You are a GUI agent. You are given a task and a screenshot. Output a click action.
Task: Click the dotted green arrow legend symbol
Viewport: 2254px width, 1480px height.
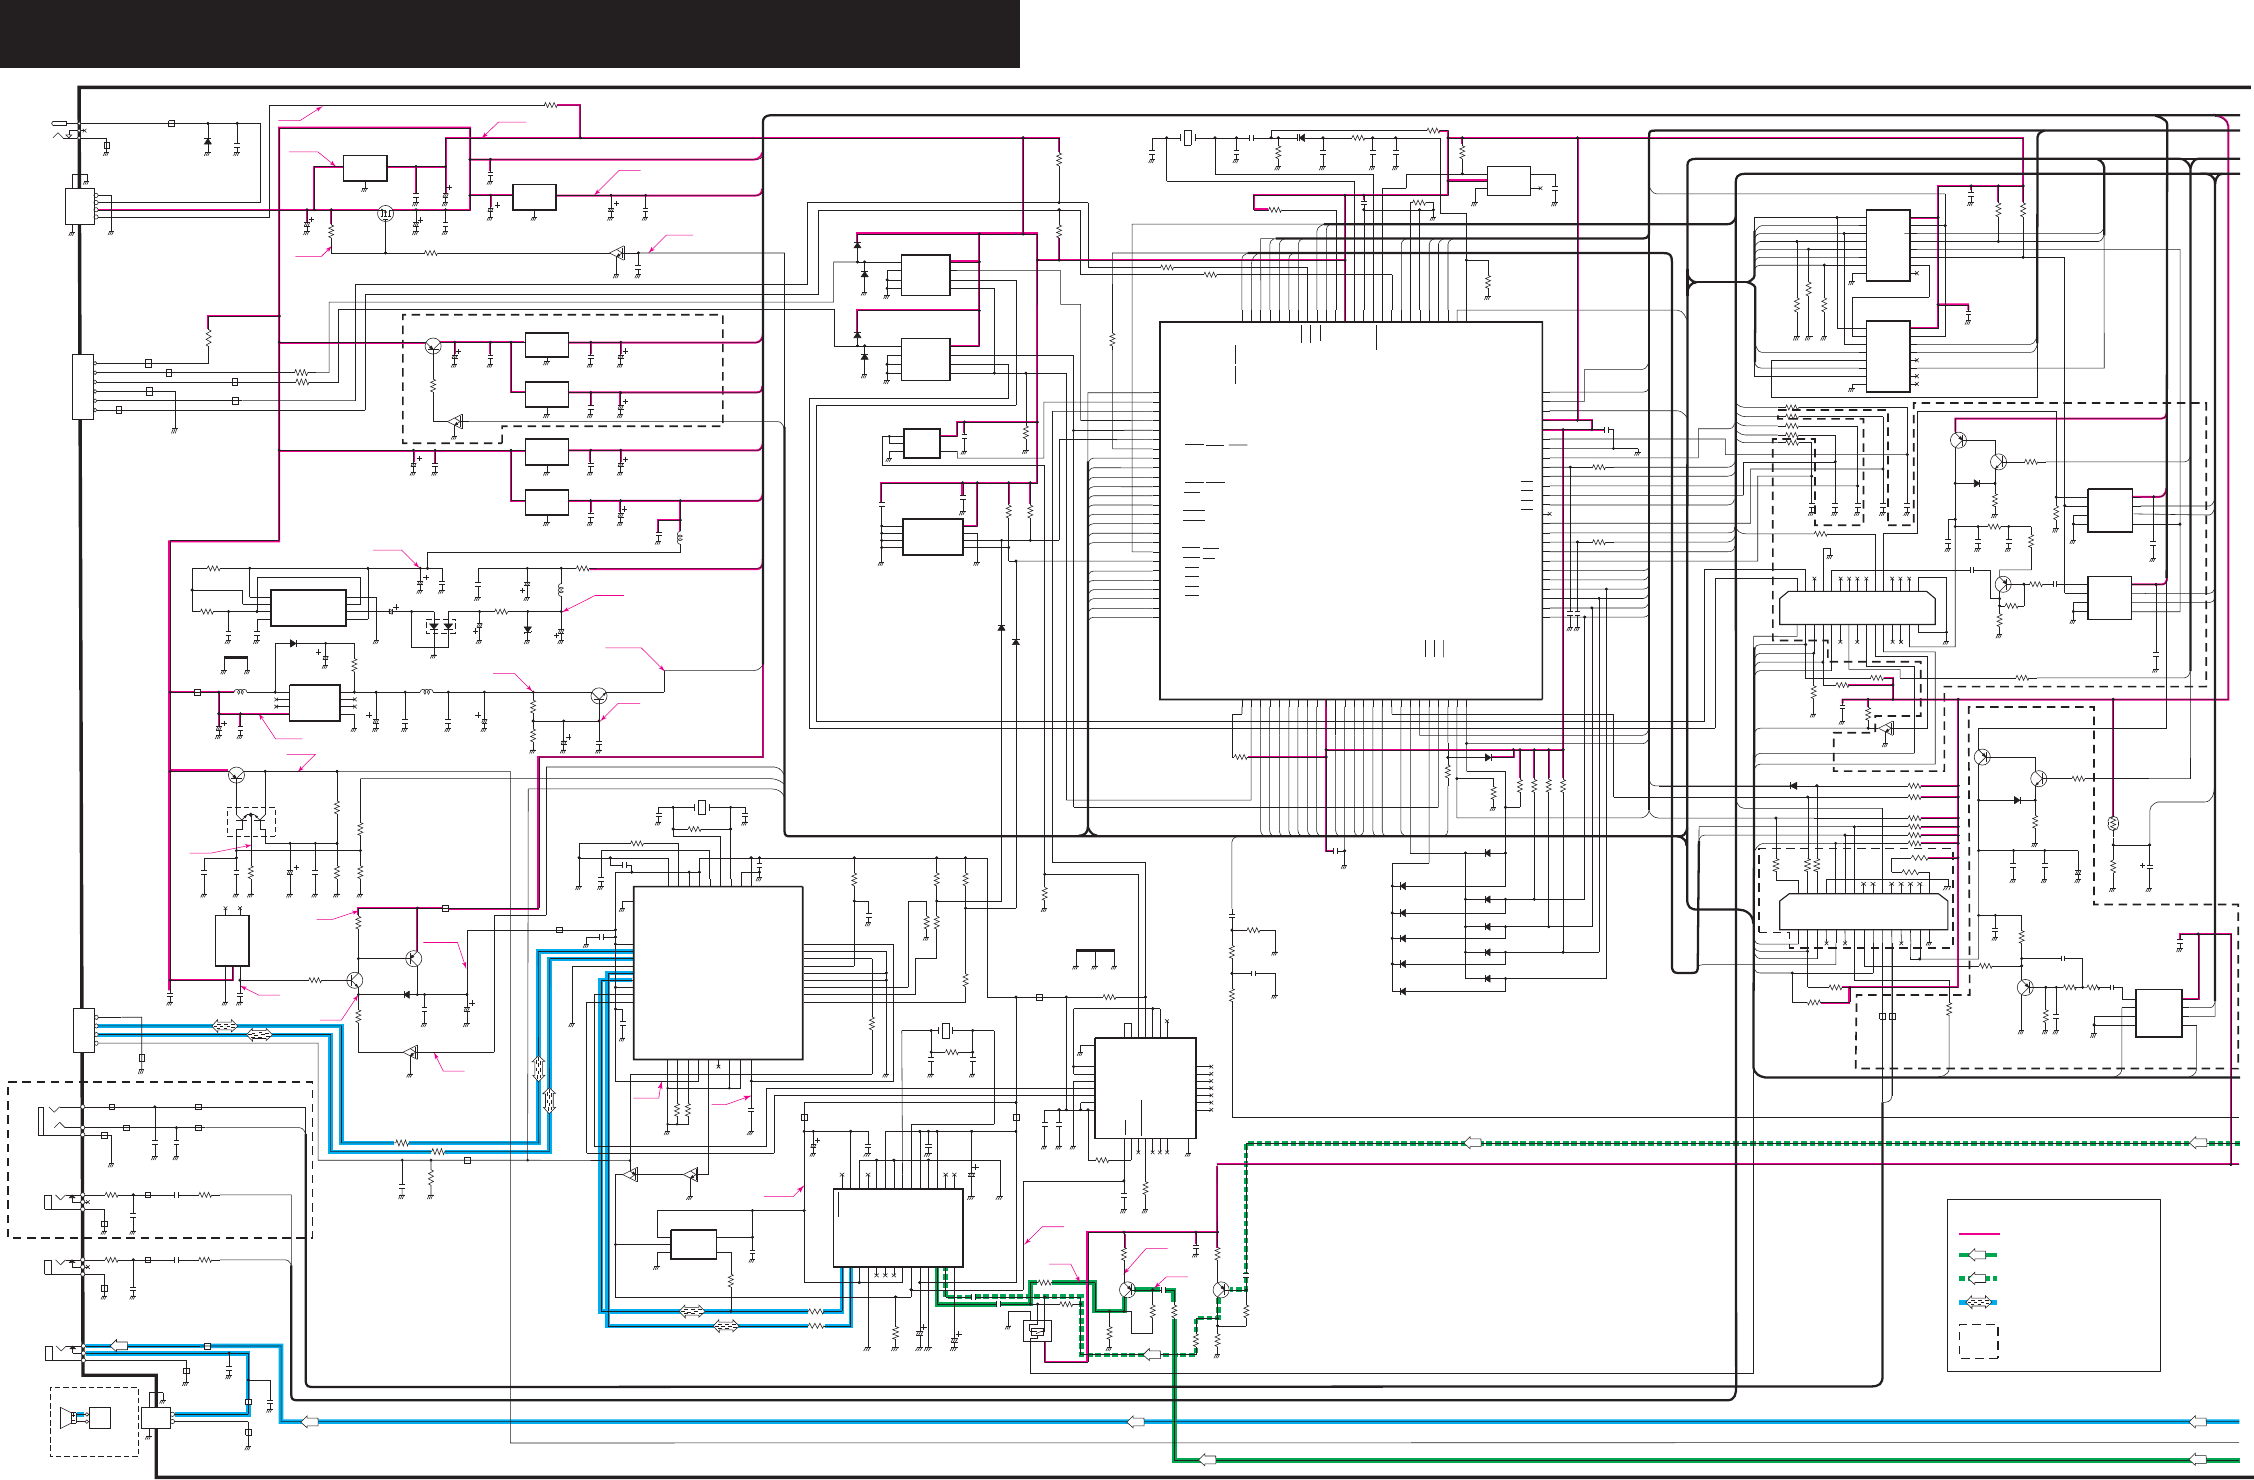(1977, 1278)
